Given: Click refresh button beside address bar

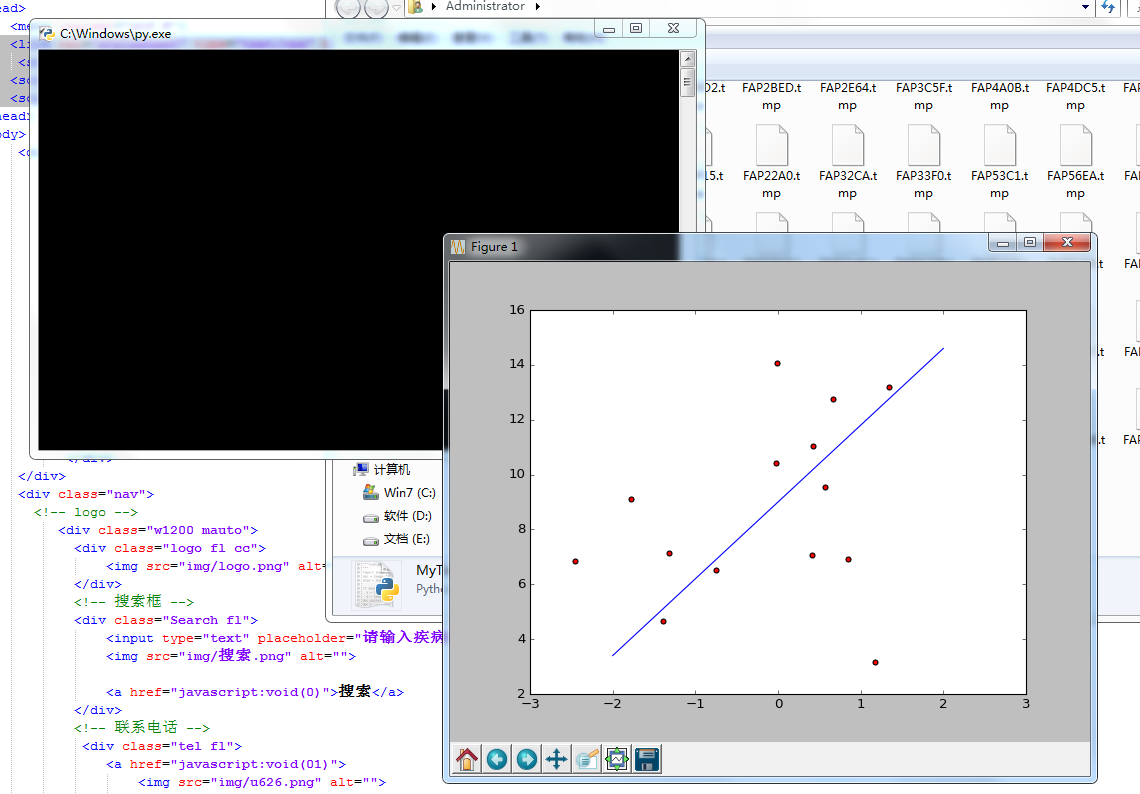Looking at the screenshot, I should pyautogui.click(x=1109, y=7).
